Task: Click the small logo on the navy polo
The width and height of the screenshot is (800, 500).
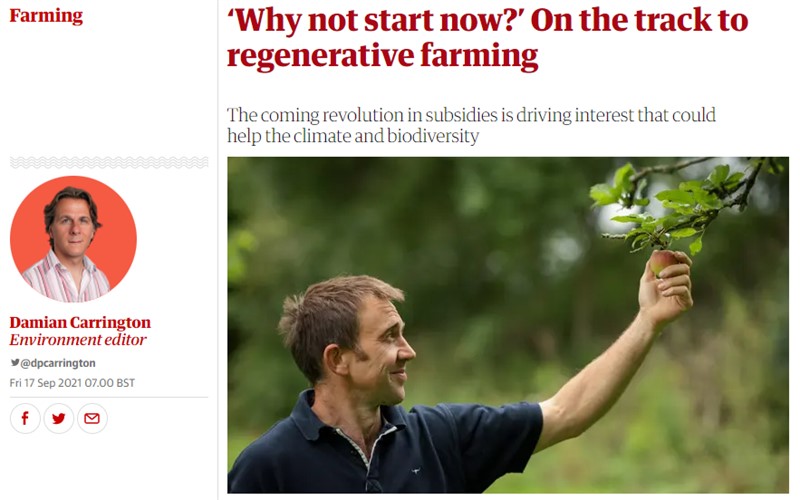Action: (416, 471)
